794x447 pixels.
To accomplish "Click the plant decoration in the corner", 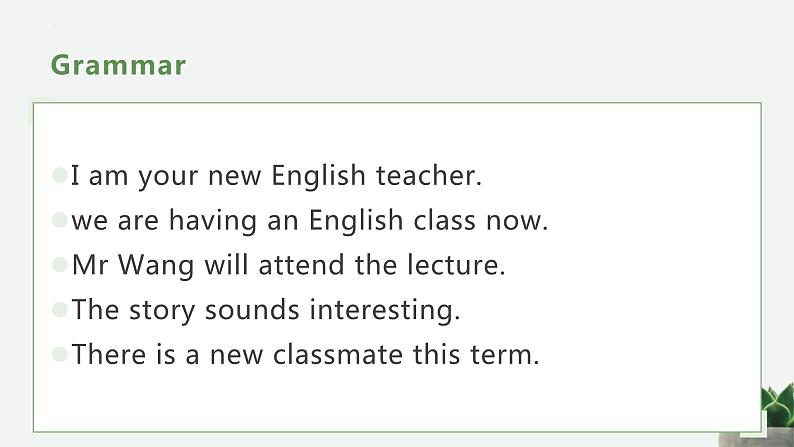I will [x=776, y=410].
